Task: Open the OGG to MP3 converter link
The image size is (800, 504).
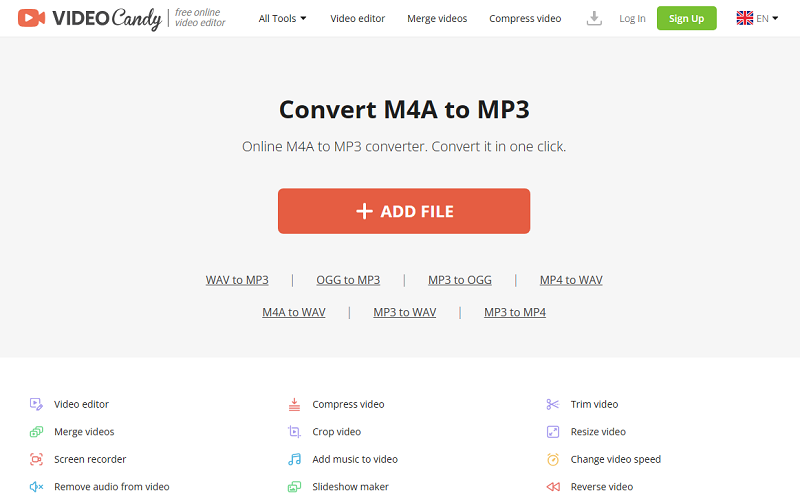Action: 348,280
